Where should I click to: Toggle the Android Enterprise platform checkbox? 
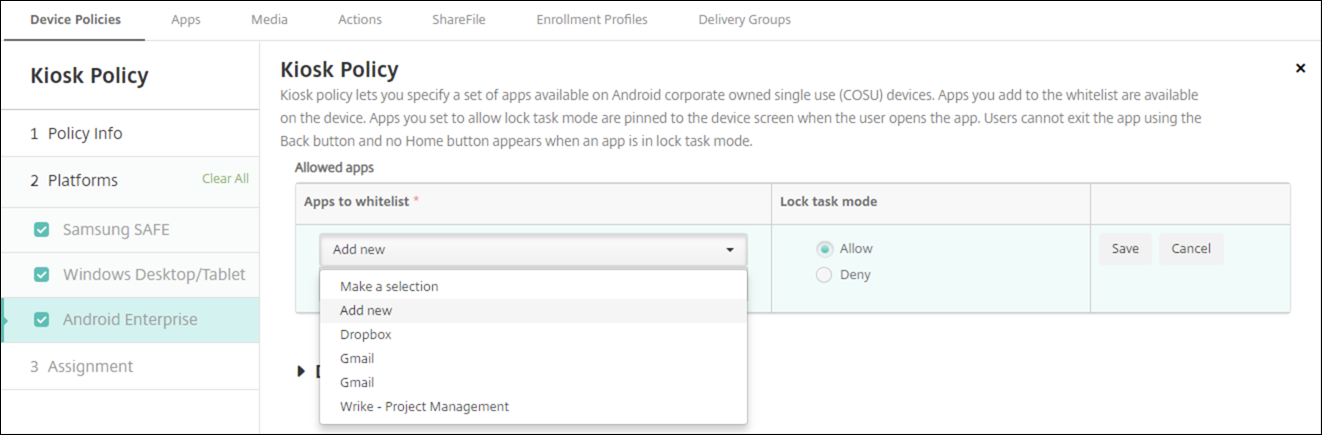tap(41, 320)
